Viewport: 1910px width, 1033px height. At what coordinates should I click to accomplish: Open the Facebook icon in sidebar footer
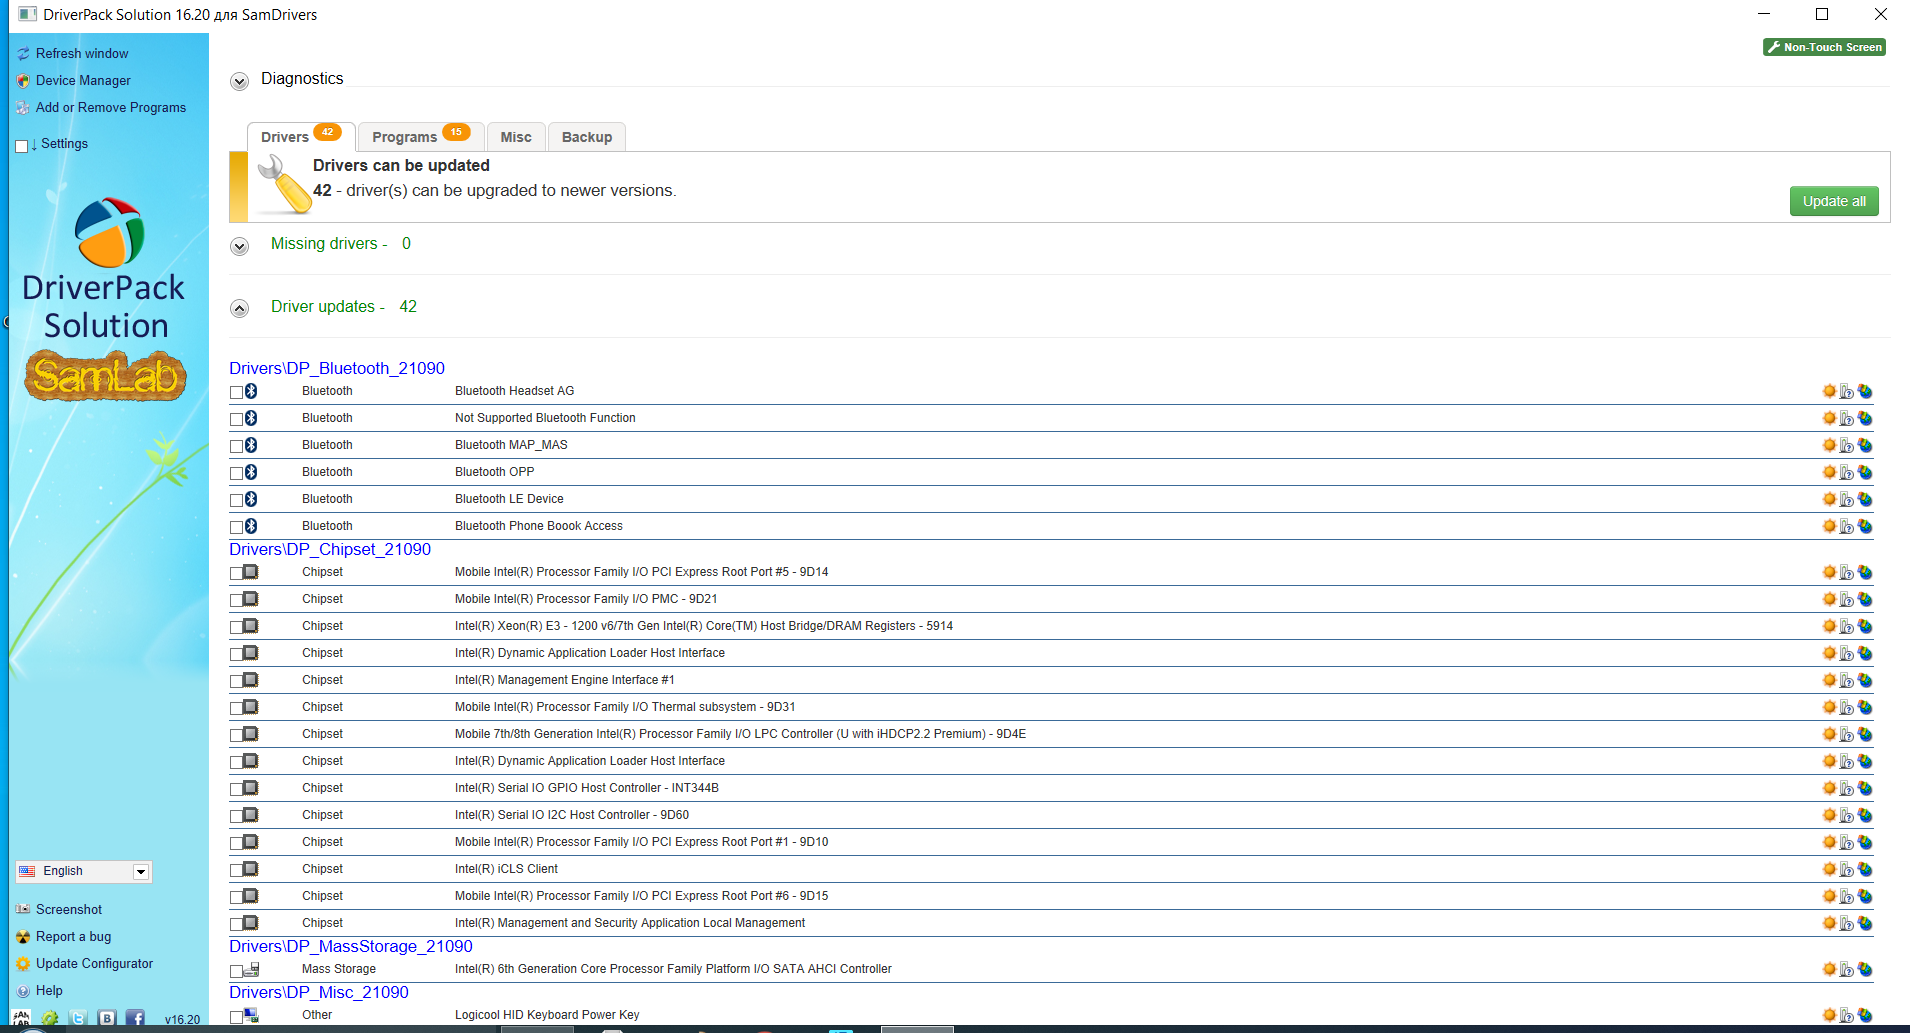pos(135,1018)
